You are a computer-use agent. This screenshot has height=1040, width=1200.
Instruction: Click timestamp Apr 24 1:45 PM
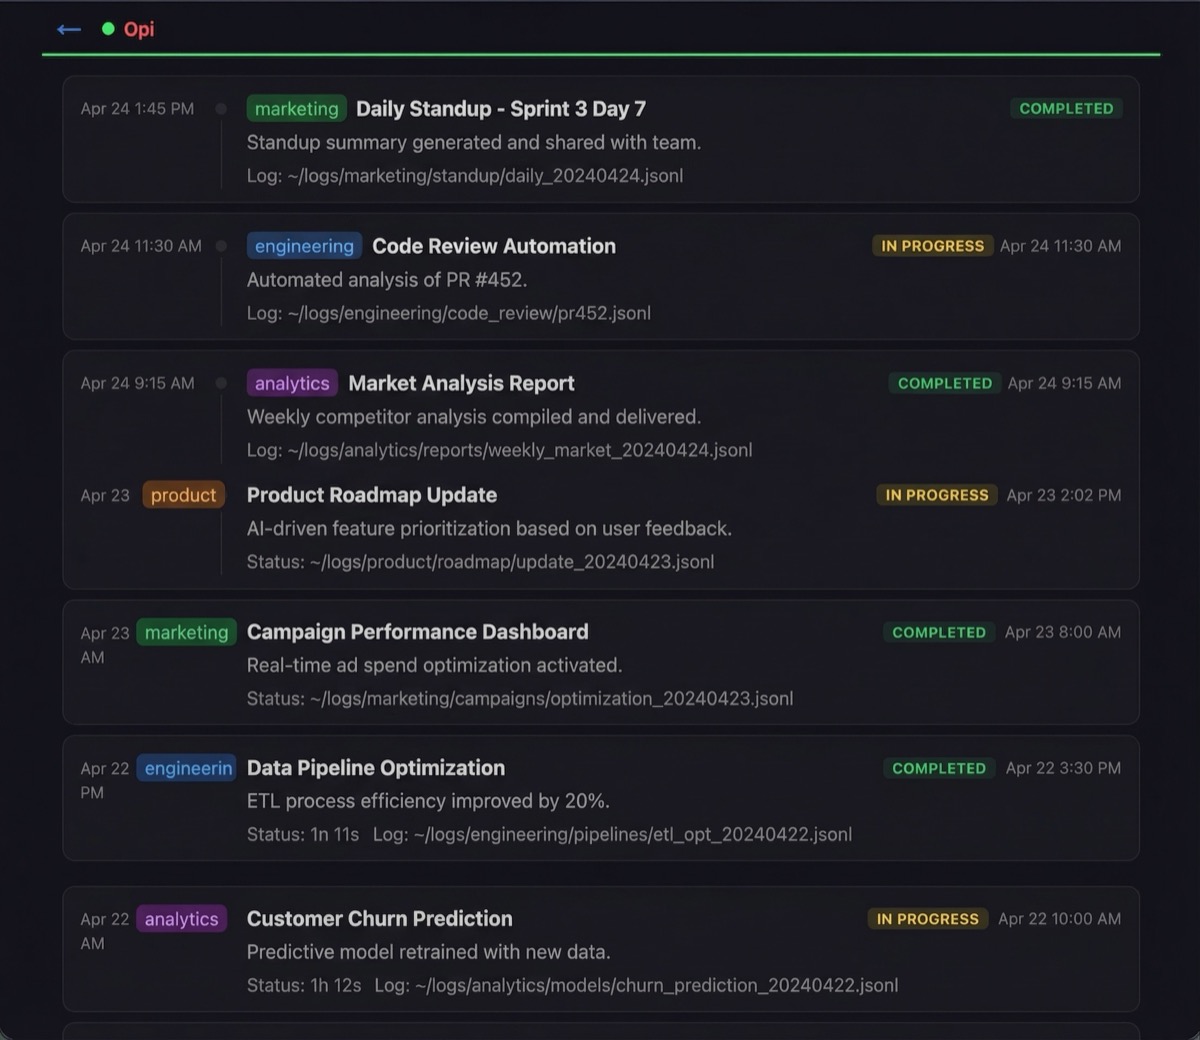click(138, 108)
